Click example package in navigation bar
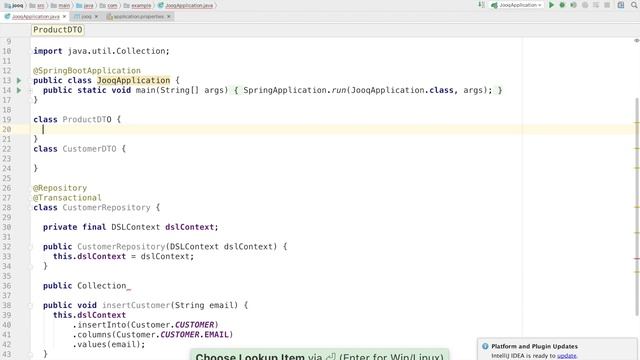 (138, 5)
